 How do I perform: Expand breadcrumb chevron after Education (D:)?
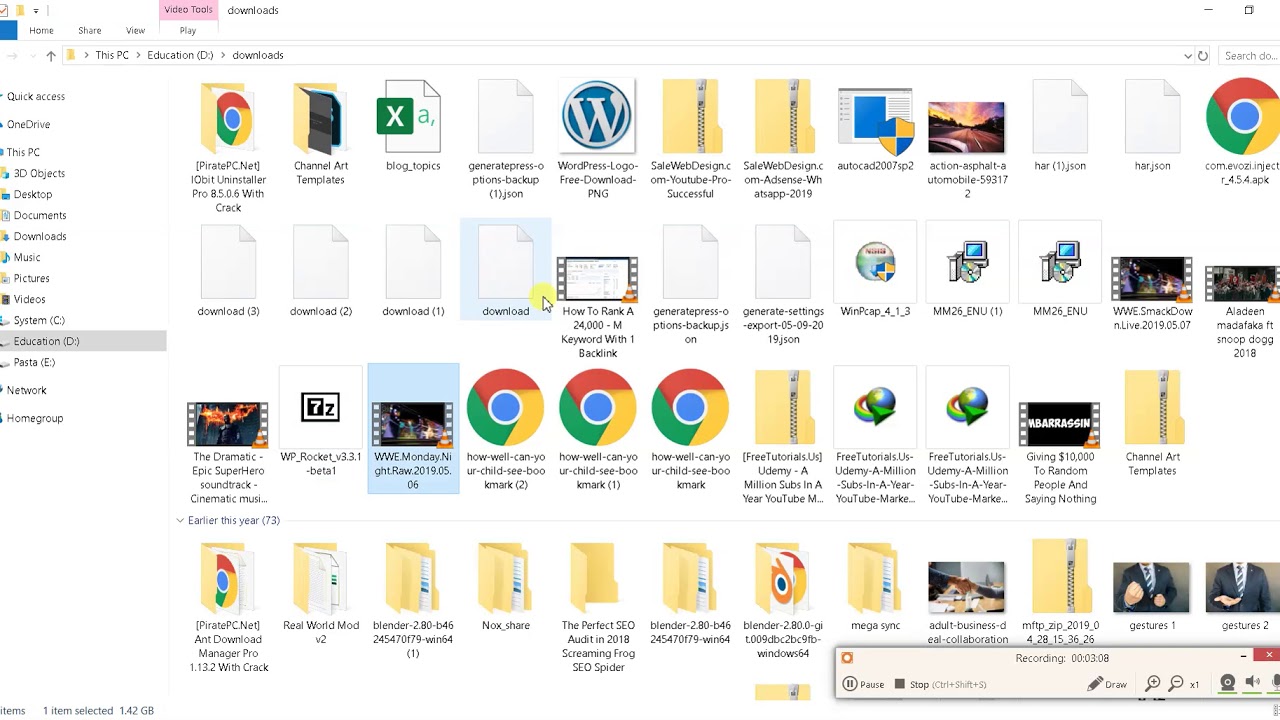(222, 56)
